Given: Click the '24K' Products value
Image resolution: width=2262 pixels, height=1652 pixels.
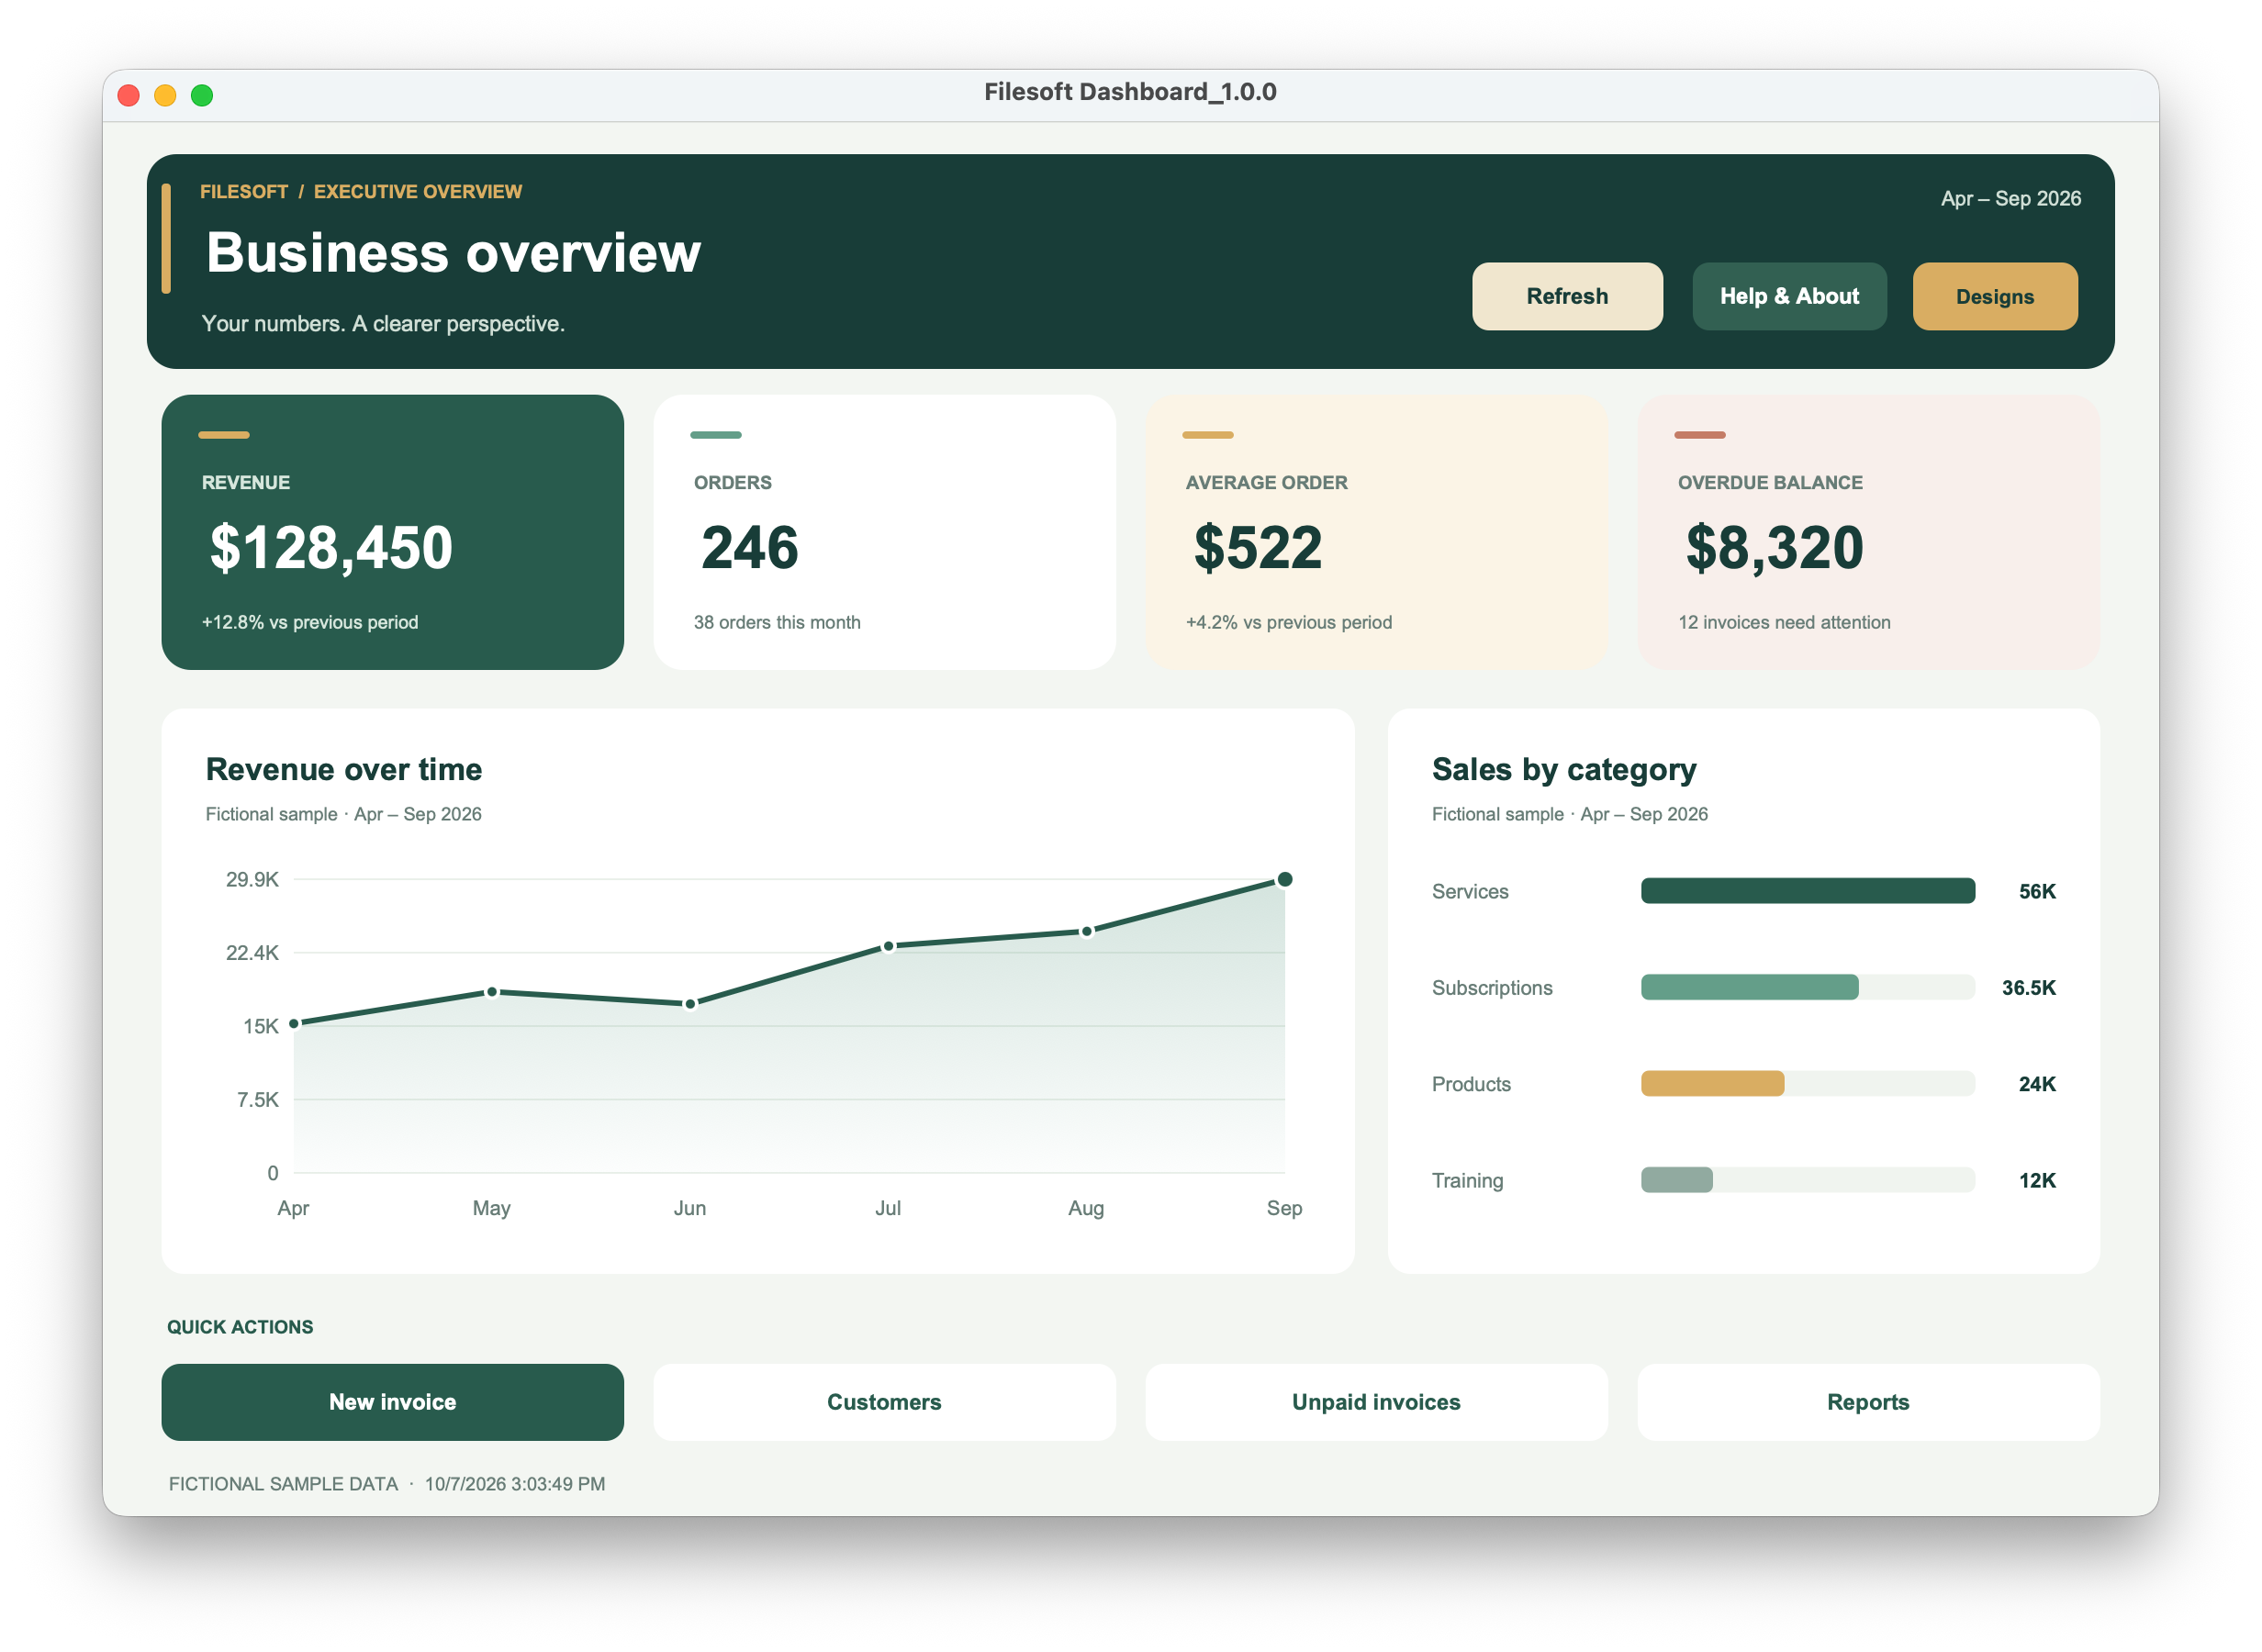Looking at the screenshot, I should tap(2037, 1084).
